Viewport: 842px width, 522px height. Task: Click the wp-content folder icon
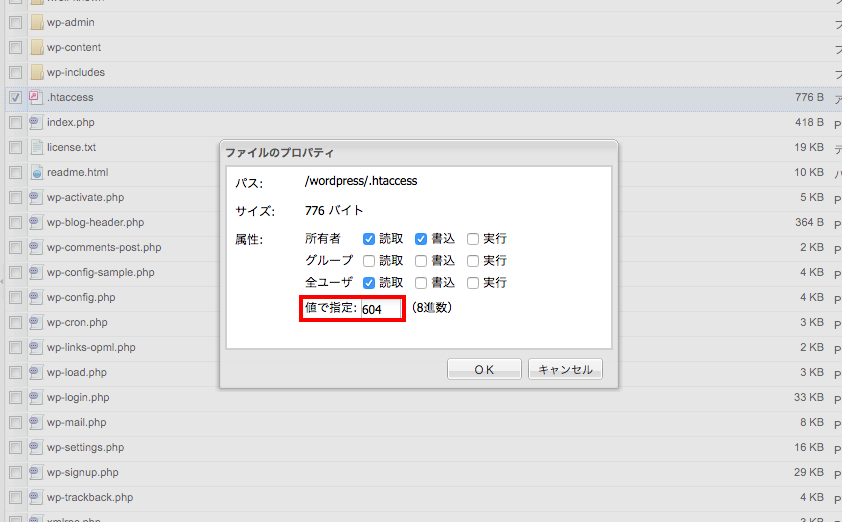coord(36,47)
